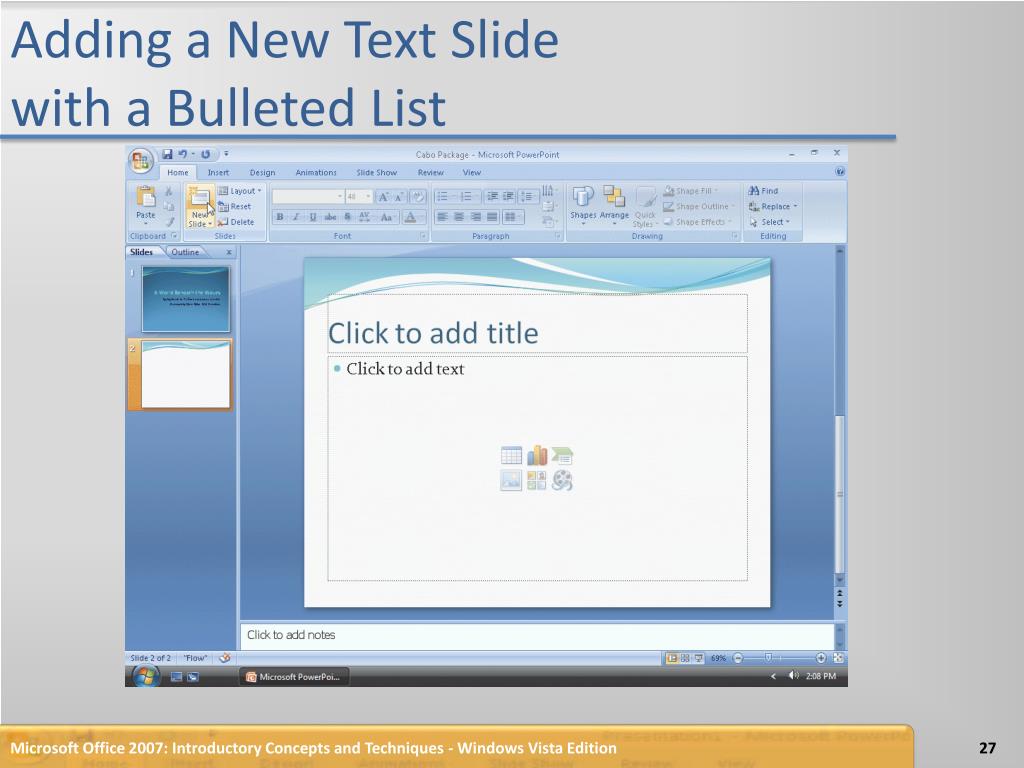Switch to the Outline pane tab
This screenshot has width=1024, height=768.
(x=185, y=252)
